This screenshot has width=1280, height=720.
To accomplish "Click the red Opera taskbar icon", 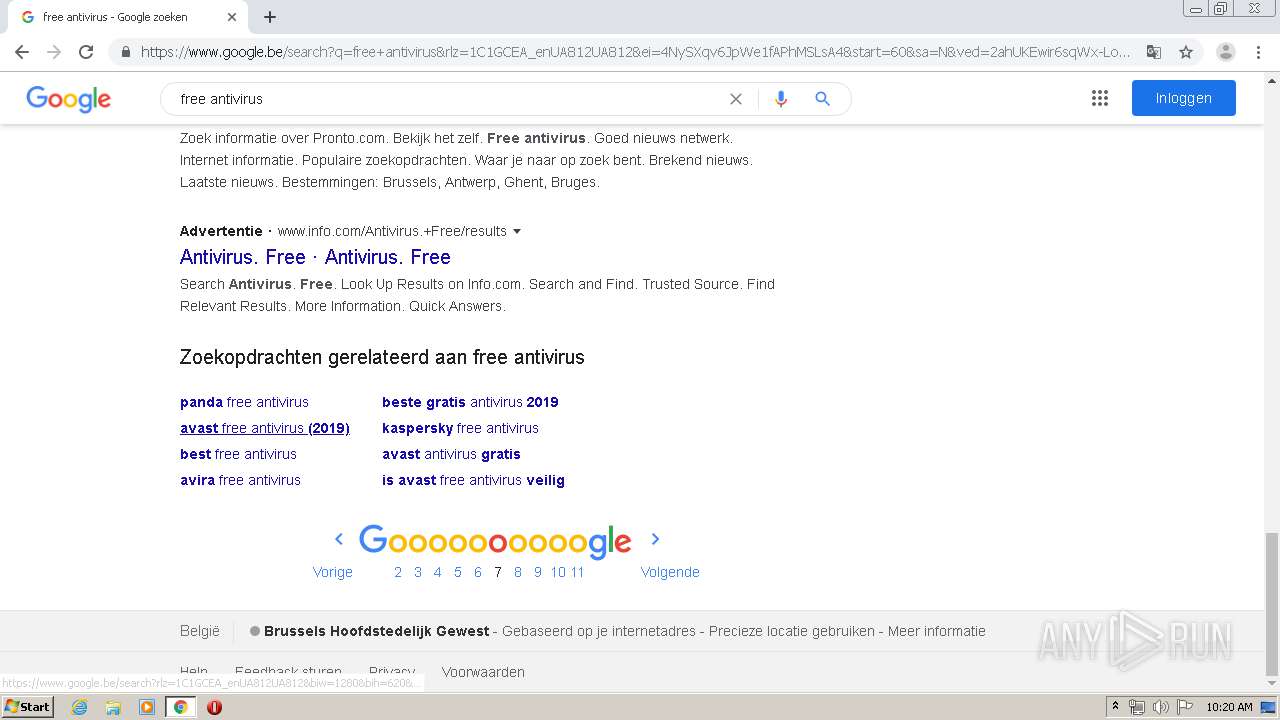I will pos(214,707).
